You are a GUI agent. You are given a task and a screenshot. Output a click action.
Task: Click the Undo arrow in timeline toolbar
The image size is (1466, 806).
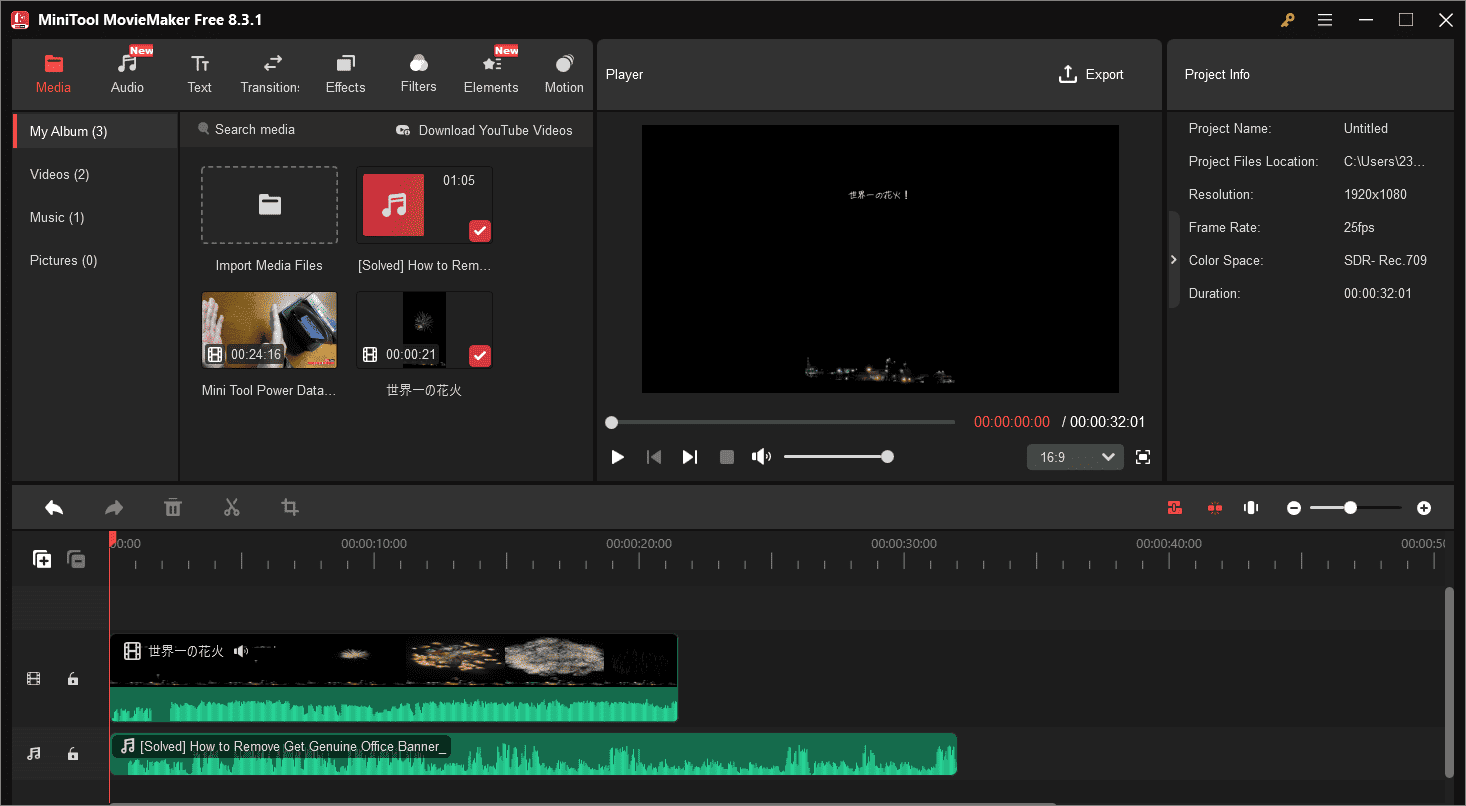54,508
